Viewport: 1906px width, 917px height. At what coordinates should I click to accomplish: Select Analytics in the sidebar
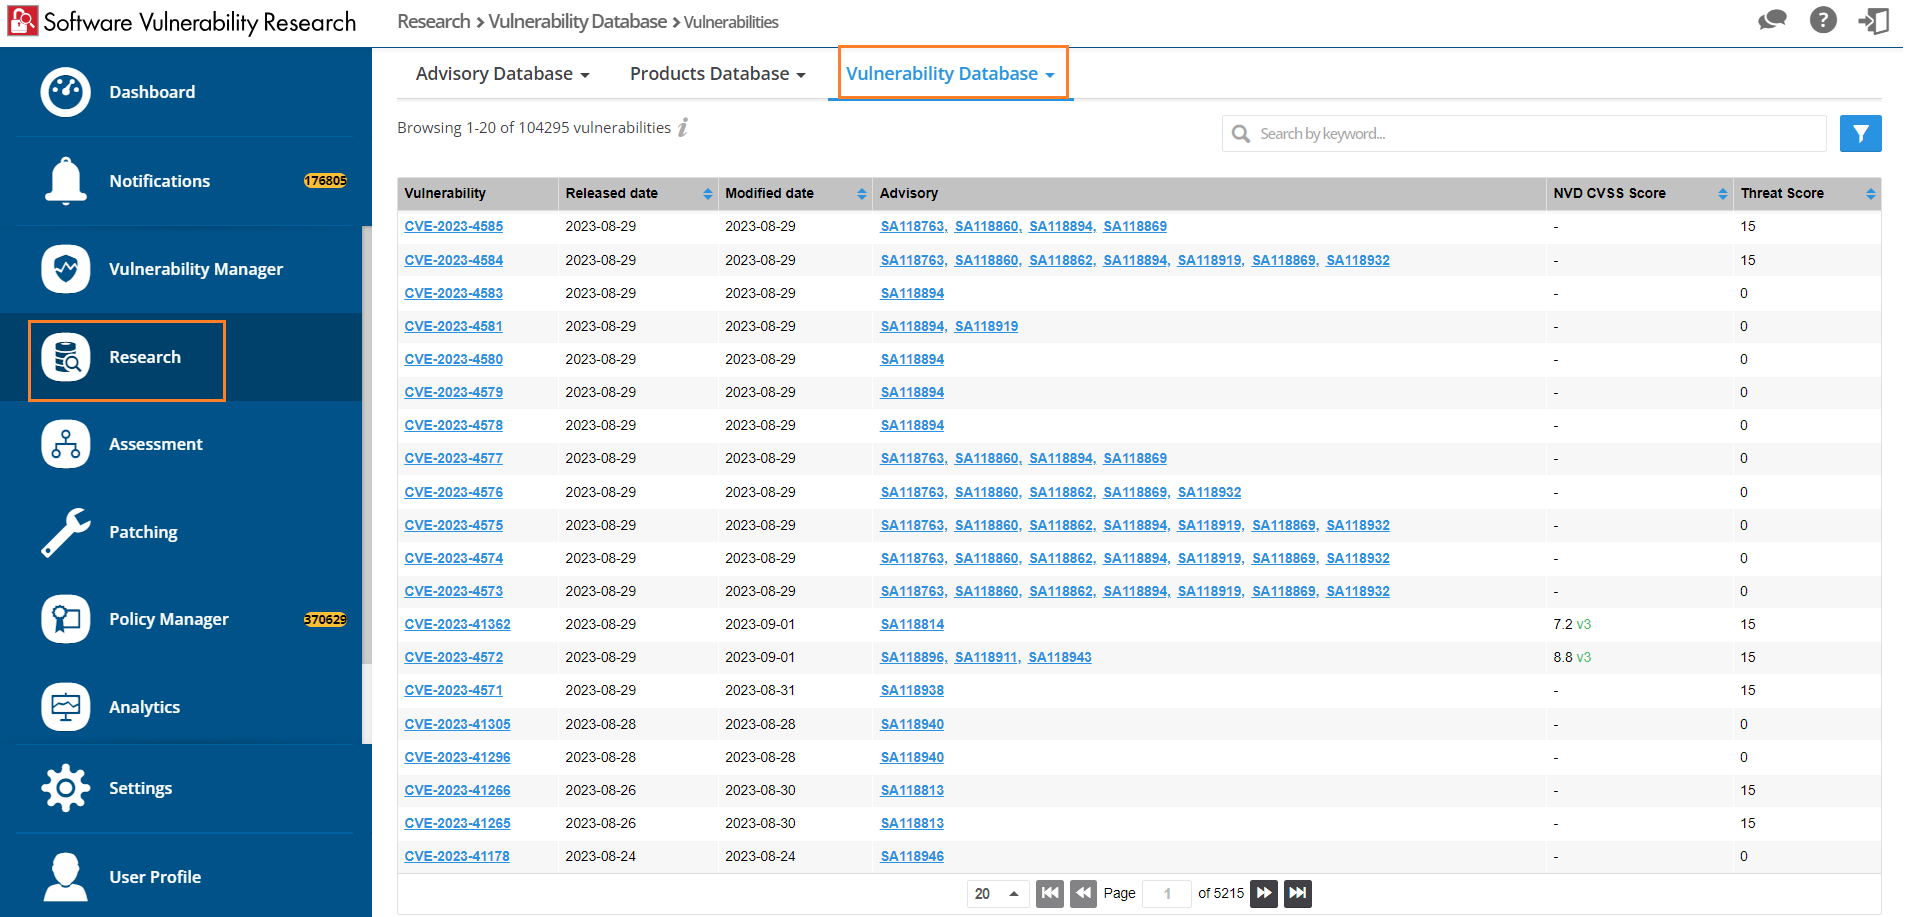(144, 707)
